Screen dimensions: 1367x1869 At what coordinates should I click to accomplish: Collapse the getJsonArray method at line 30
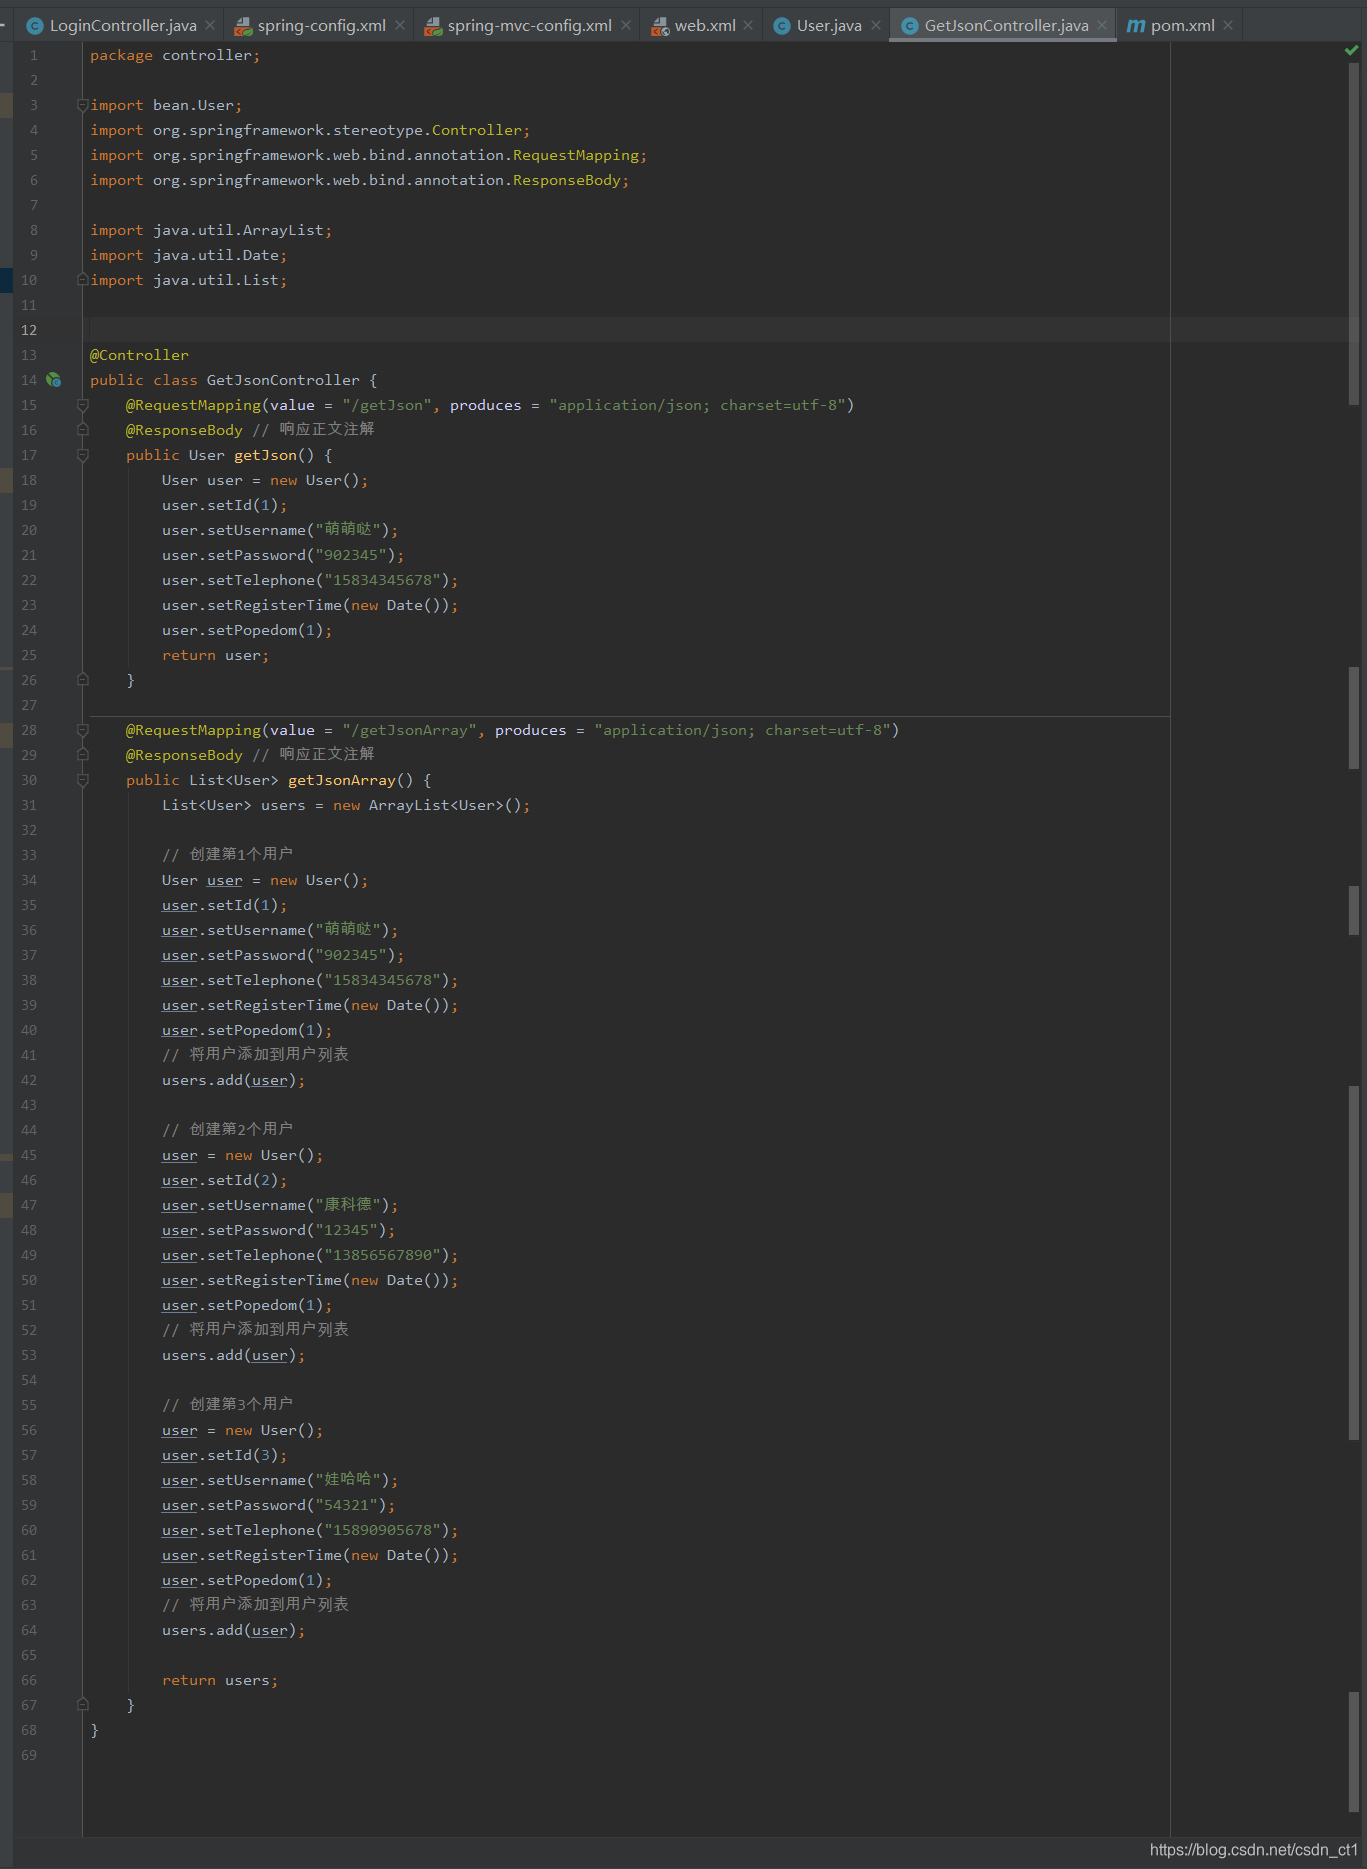(x=83, y=780)
